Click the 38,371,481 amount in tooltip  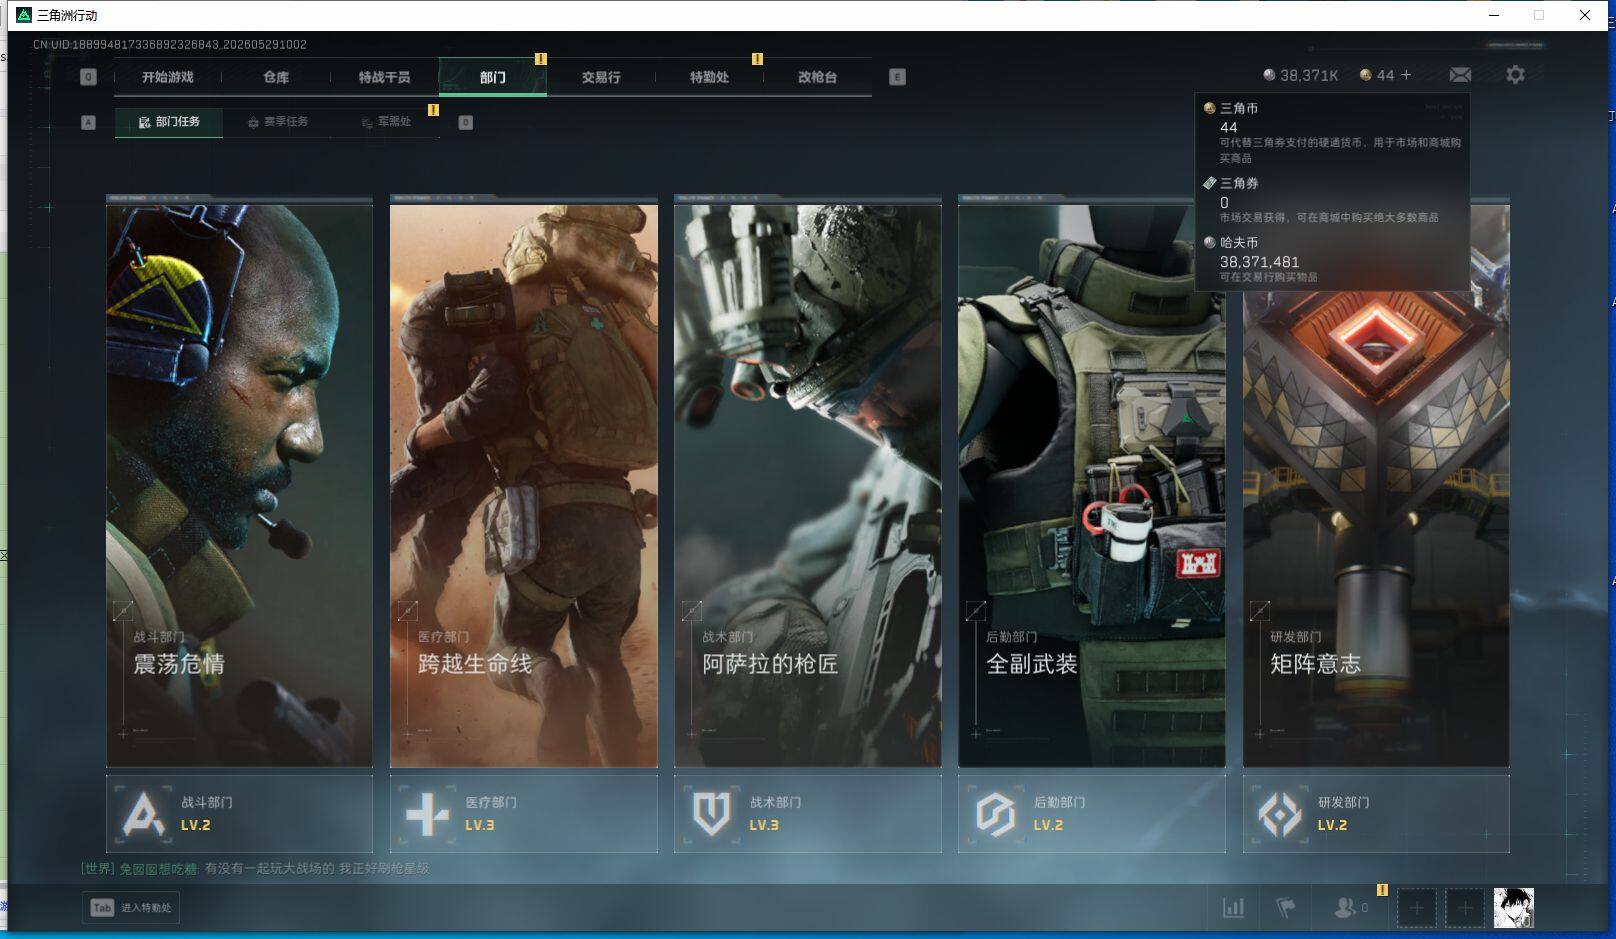(x=1259, y=262)
